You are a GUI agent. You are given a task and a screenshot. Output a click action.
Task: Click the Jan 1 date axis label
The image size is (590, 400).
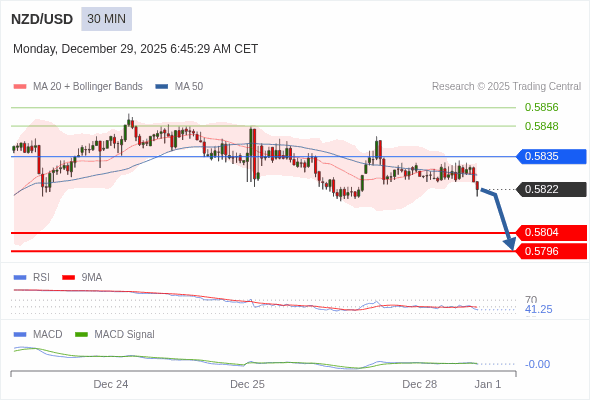tap(488, 384)
